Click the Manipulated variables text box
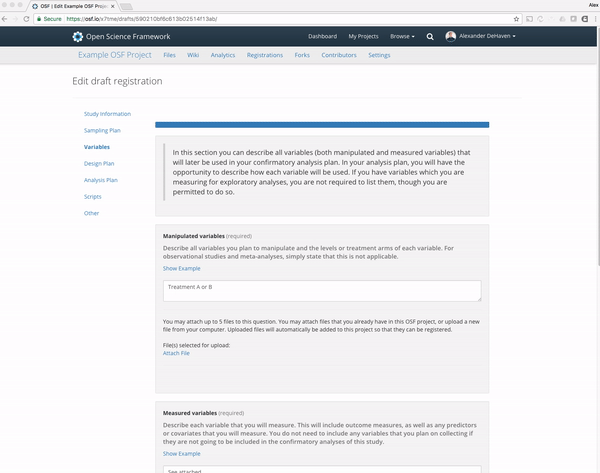The width and height of the screenshot is (600, 473). coord(322,291)
